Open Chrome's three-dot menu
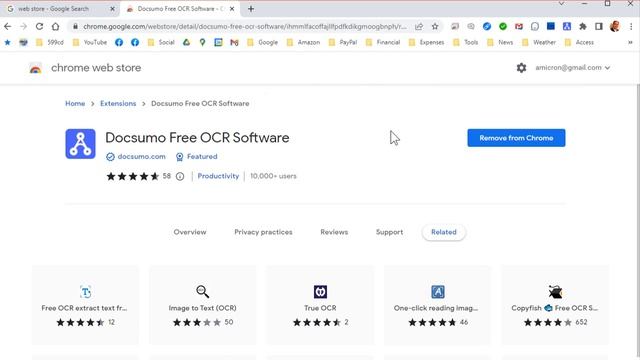Screen dimensions: 640x360 pos(631,27)
